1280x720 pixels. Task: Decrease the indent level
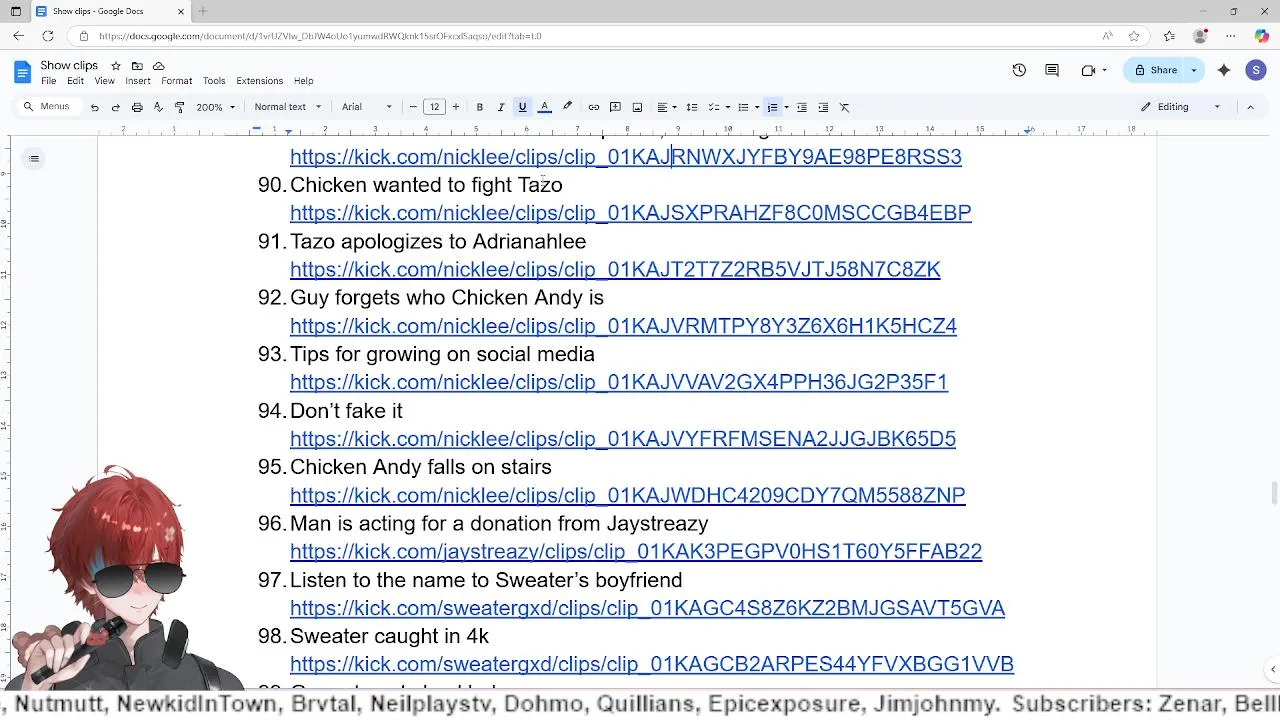pos(801,107)
